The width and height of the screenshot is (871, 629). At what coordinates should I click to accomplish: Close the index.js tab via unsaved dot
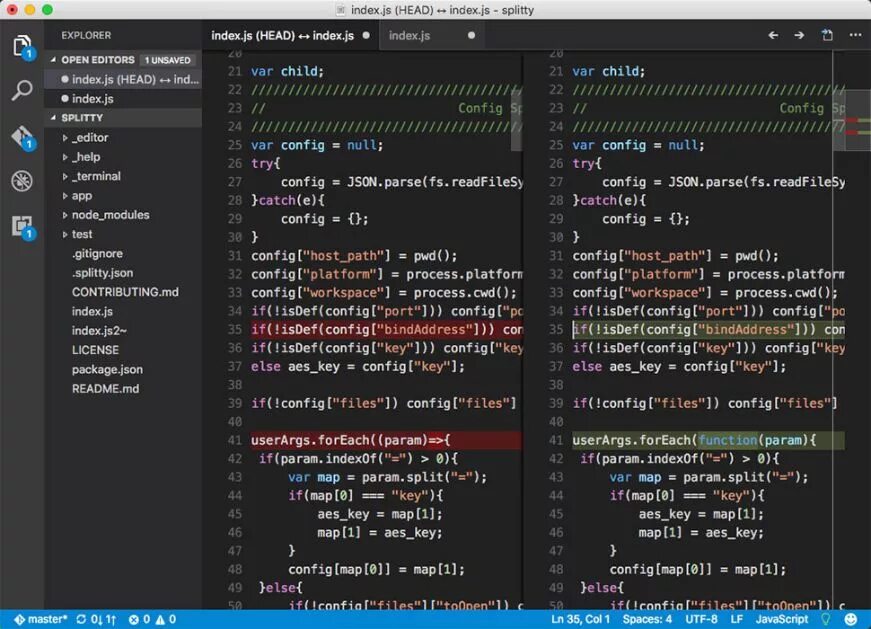(471, 36)
